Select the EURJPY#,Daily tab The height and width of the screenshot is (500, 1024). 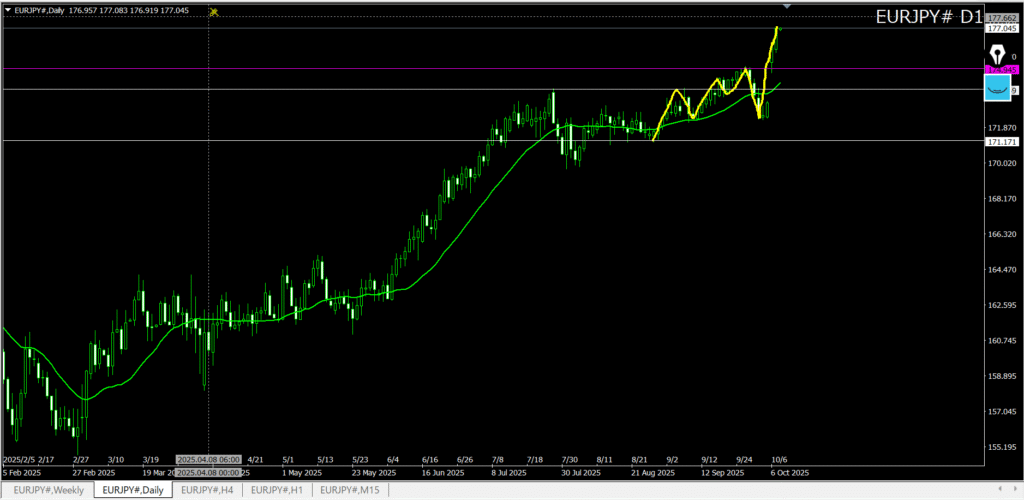[134, 489]
